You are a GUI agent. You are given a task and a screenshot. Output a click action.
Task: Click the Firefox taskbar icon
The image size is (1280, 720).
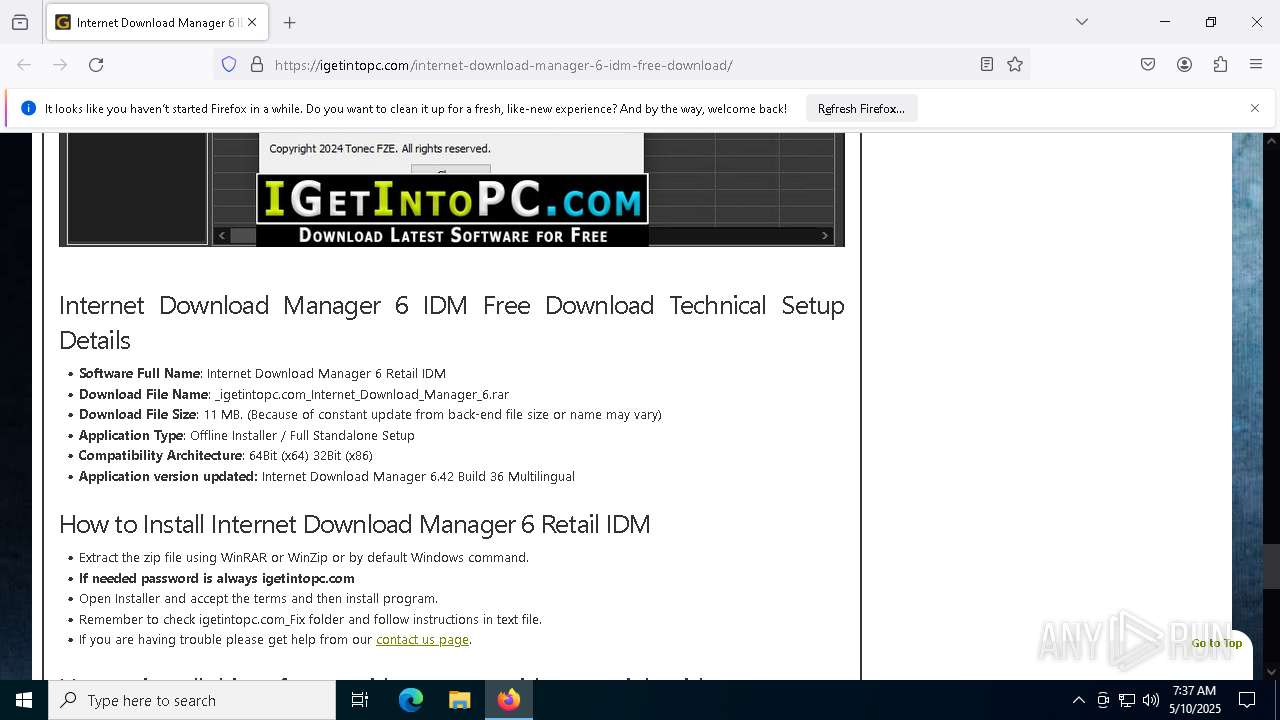[509, 700]
